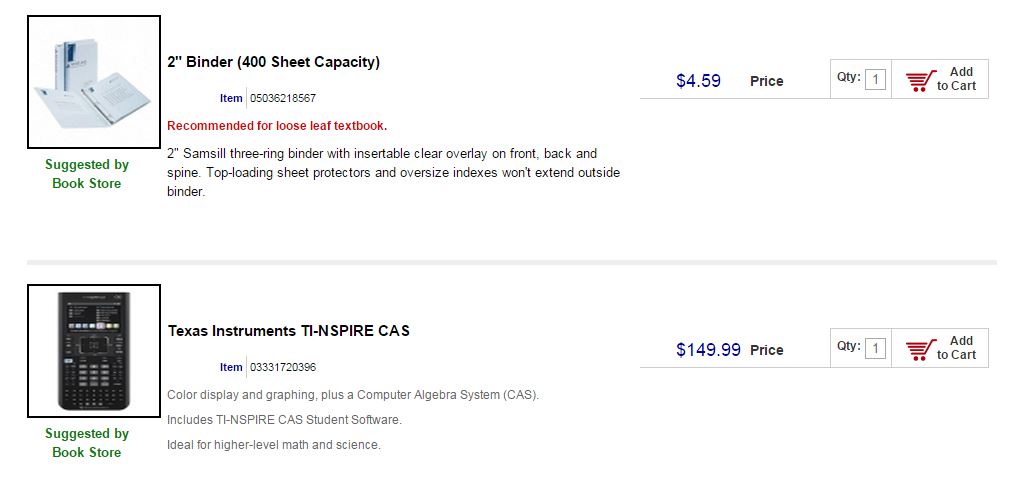Select item number 05036218567
Image resolution: width=1018 pixels, height=498 pixels.
click(x=283, y=99)
